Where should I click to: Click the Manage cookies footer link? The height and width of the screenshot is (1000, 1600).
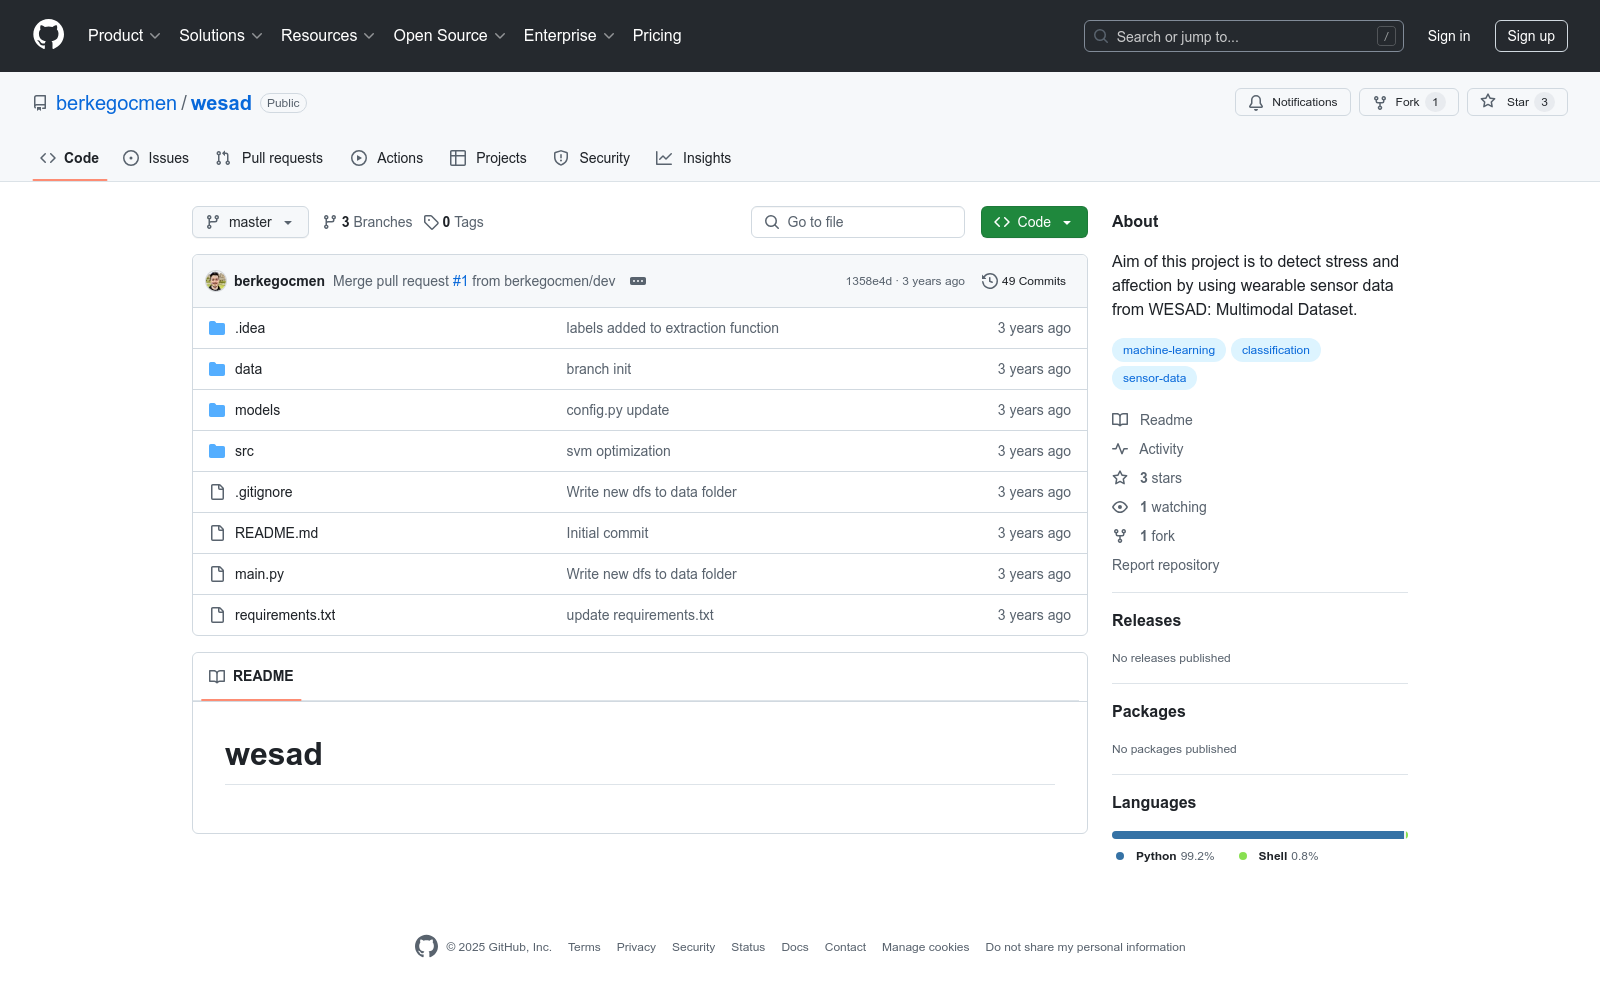[925, 947]
